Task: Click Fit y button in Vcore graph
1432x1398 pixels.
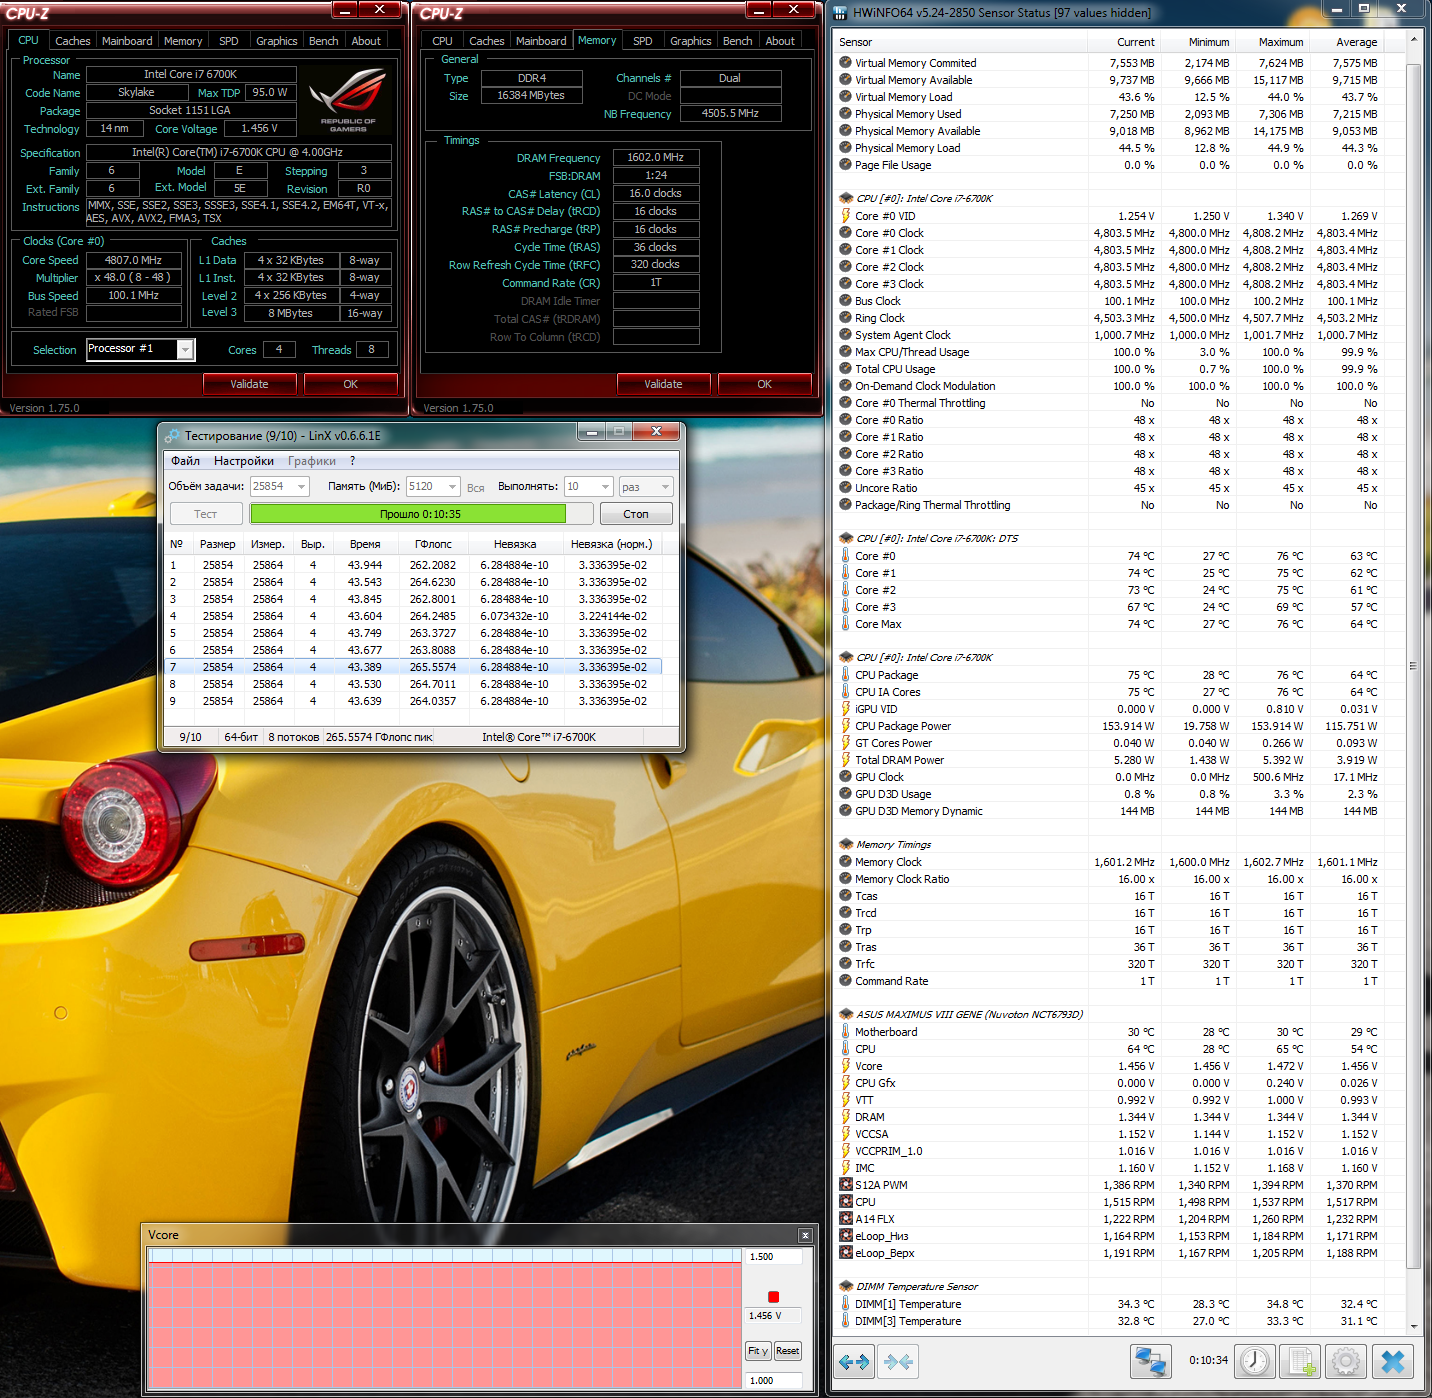Action: (x=758, y=1351)
